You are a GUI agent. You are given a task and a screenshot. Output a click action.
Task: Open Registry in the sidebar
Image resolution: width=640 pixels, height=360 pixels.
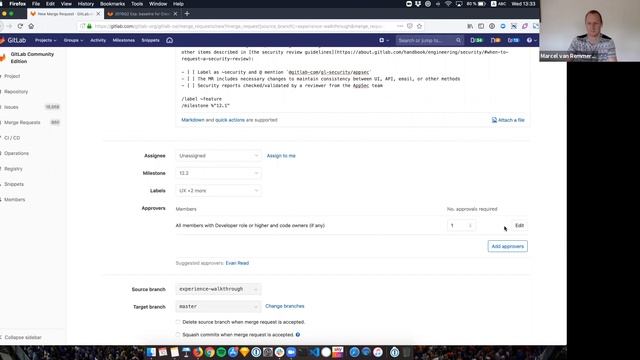(13, 169)
